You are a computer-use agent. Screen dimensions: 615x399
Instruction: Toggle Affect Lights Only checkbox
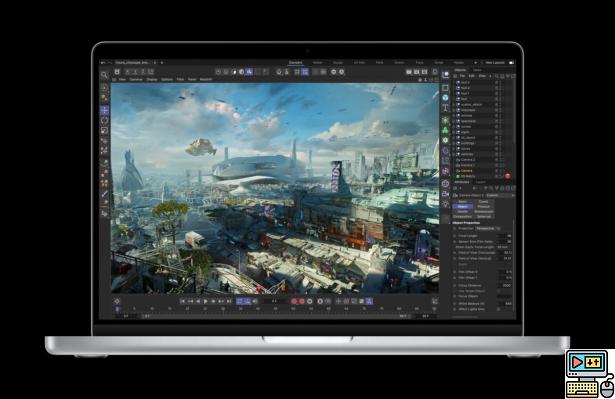tap(499, 309)
